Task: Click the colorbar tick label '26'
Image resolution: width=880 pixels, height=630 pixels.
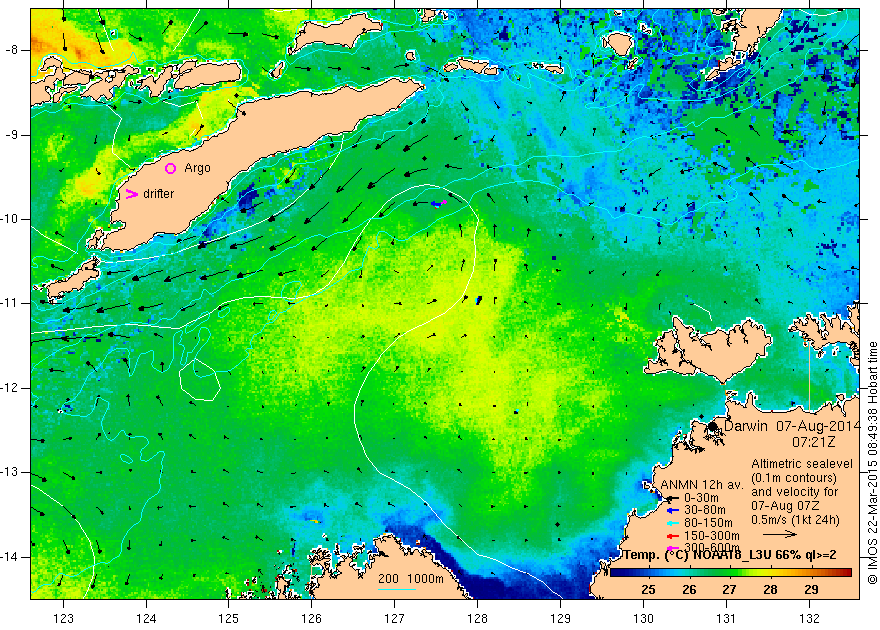Action: click(x=689, y=590)
